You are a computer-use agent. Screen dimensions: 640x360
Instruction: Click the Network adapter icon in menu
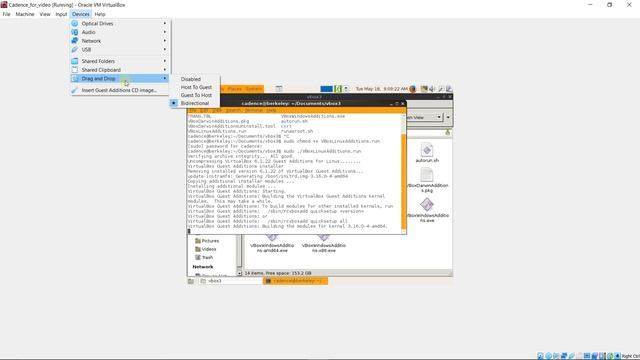pyautogui.click(x=75, y=41)
